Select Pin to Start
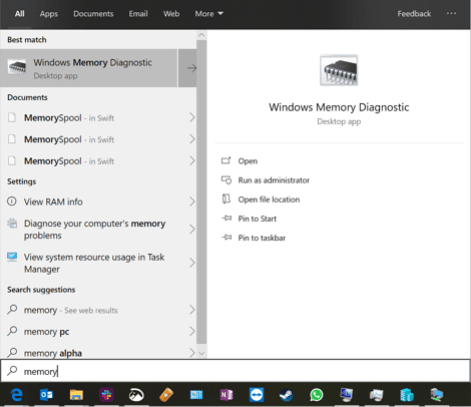Image resolution: width=471 pixels, height=407 pixels. pyautogui.click(x=257, y=219)
